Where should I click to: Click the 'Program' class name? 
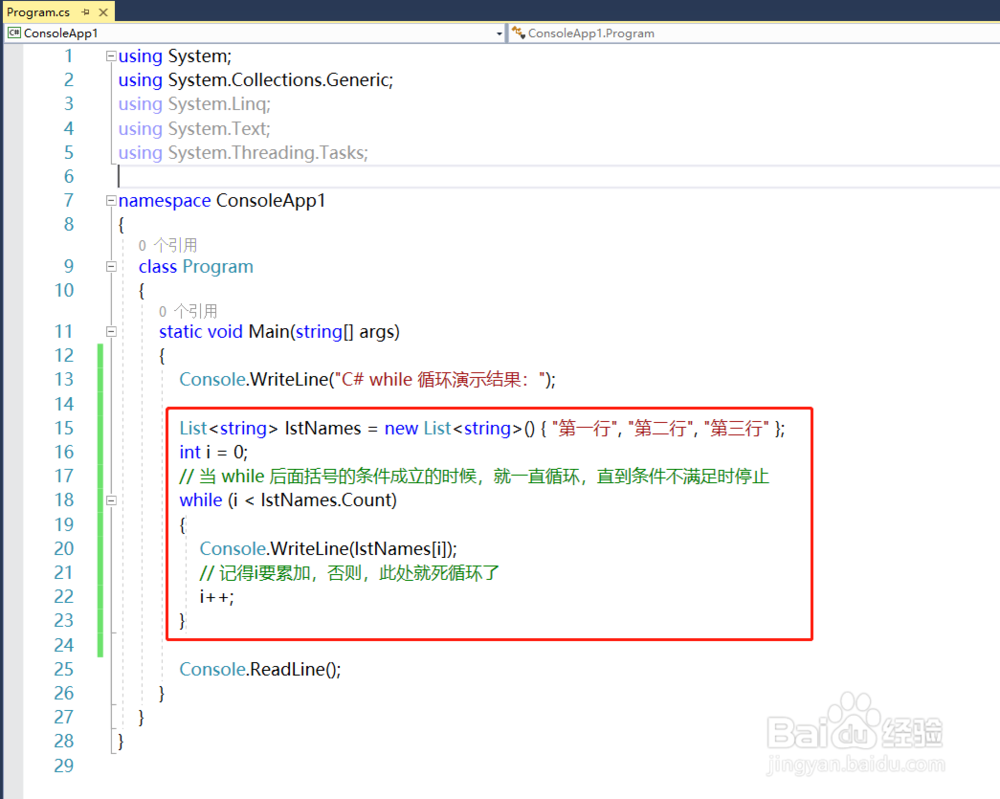[218, 267]
